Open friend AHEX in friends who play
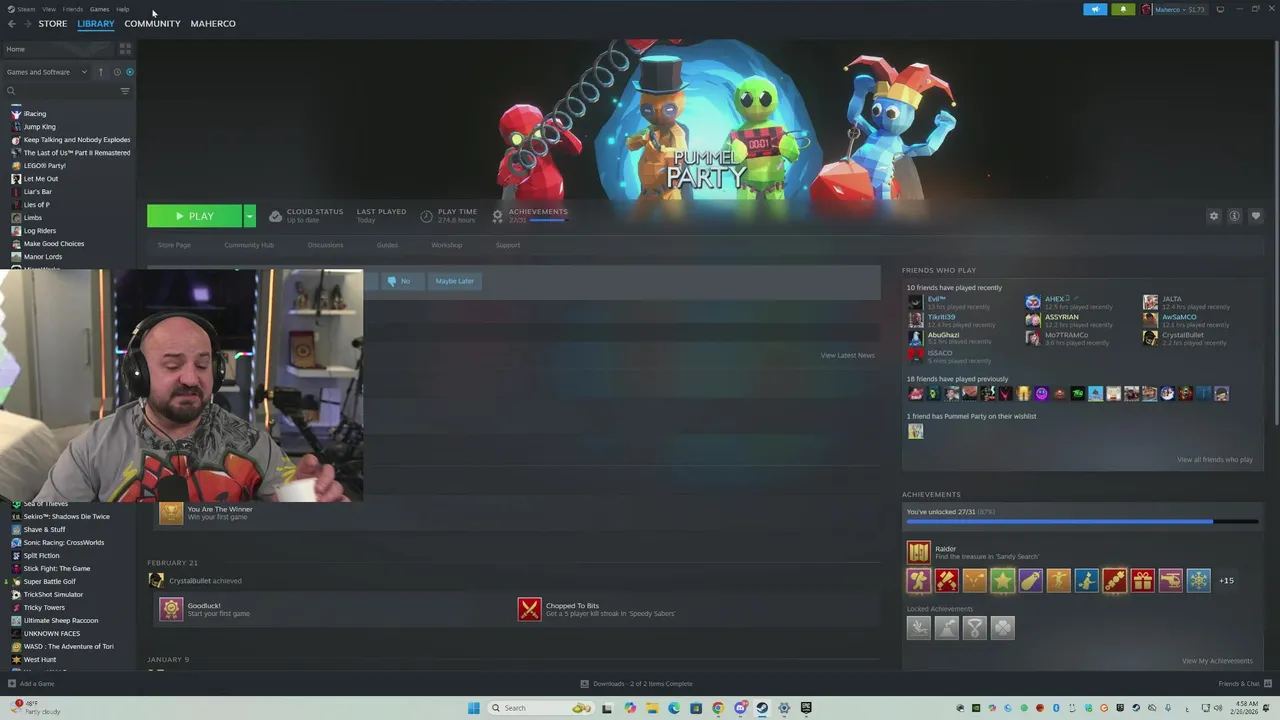This screenshot has height=720, width=1280. [1054, 299]
